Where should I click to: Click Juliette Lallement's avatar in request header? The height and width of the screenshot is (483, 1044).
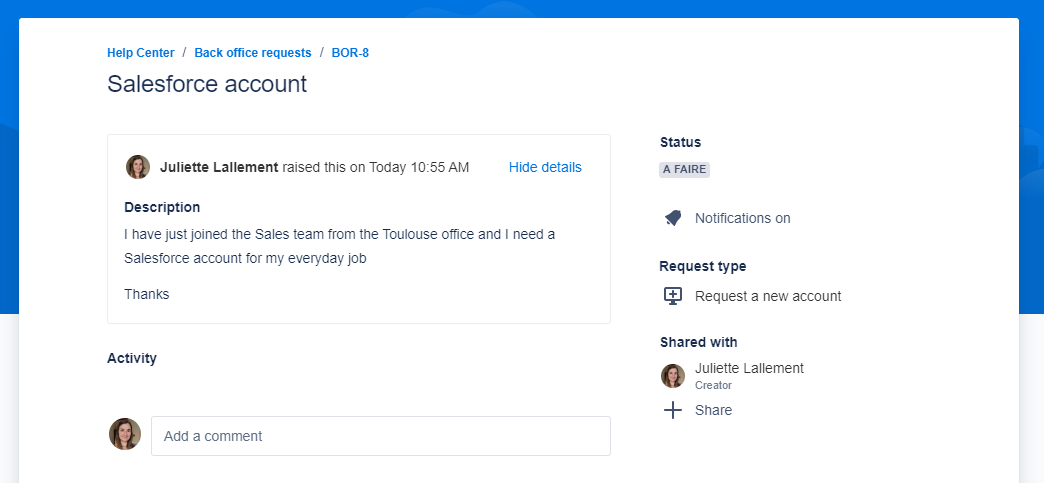[x=138, y=167]
